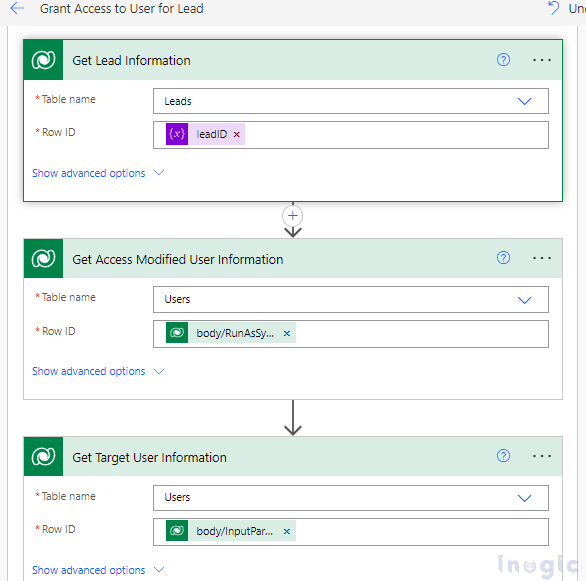Open the Get Lead Information ellipsis menu

coord(542,60)
